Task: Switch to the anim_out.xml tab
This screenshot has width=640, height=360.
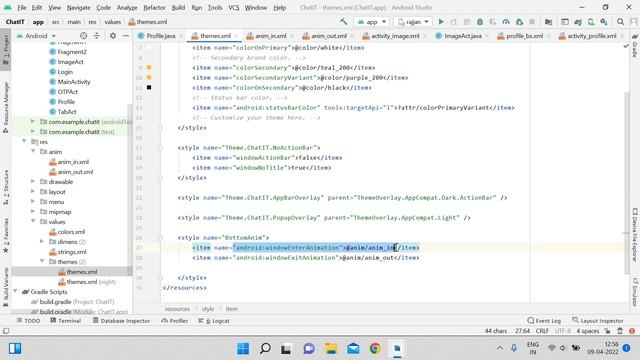Action: tap(329, 36)
